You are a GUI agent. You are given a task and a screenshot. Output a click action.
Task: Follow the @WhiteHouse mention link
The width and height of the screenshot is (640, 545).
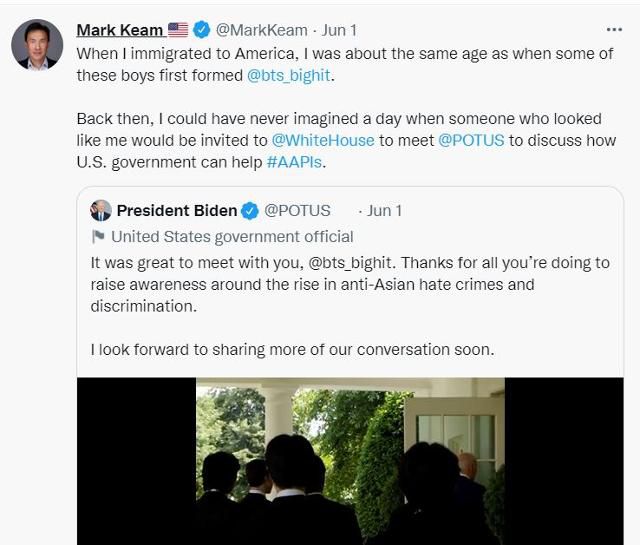[323, 140]
